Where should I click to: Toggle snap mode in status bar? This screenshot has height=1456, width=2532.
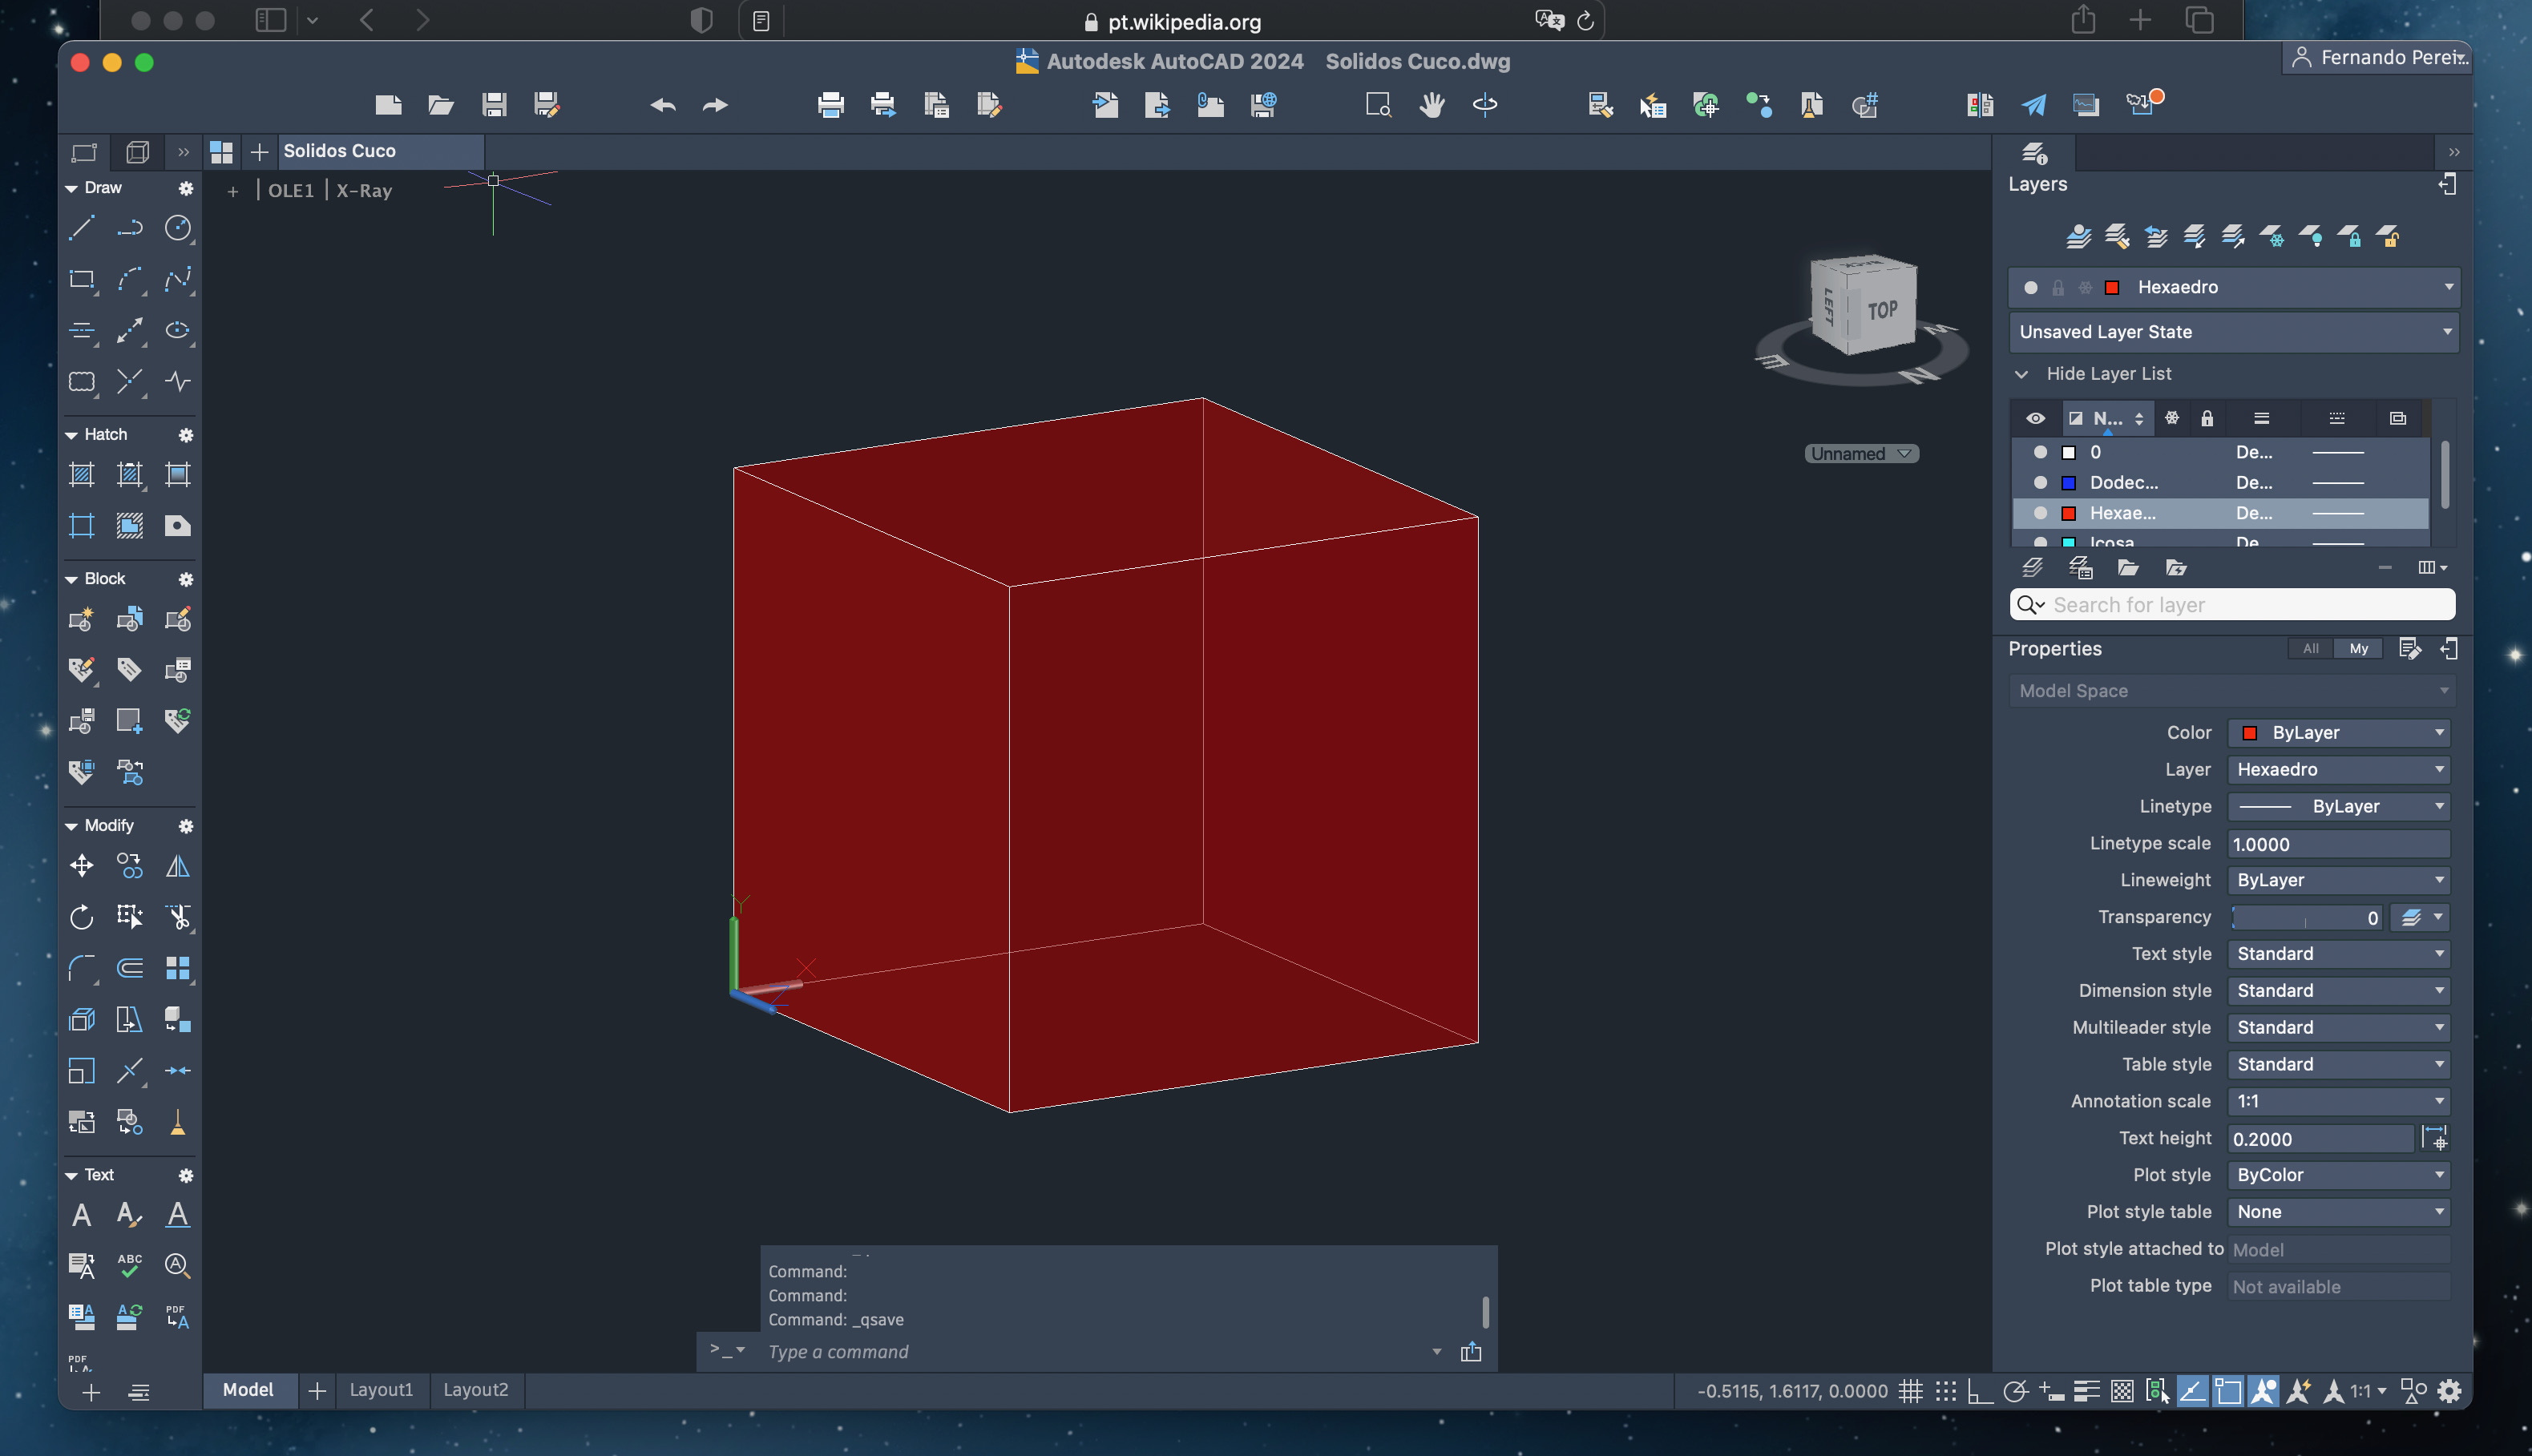coord(1945,1390)
